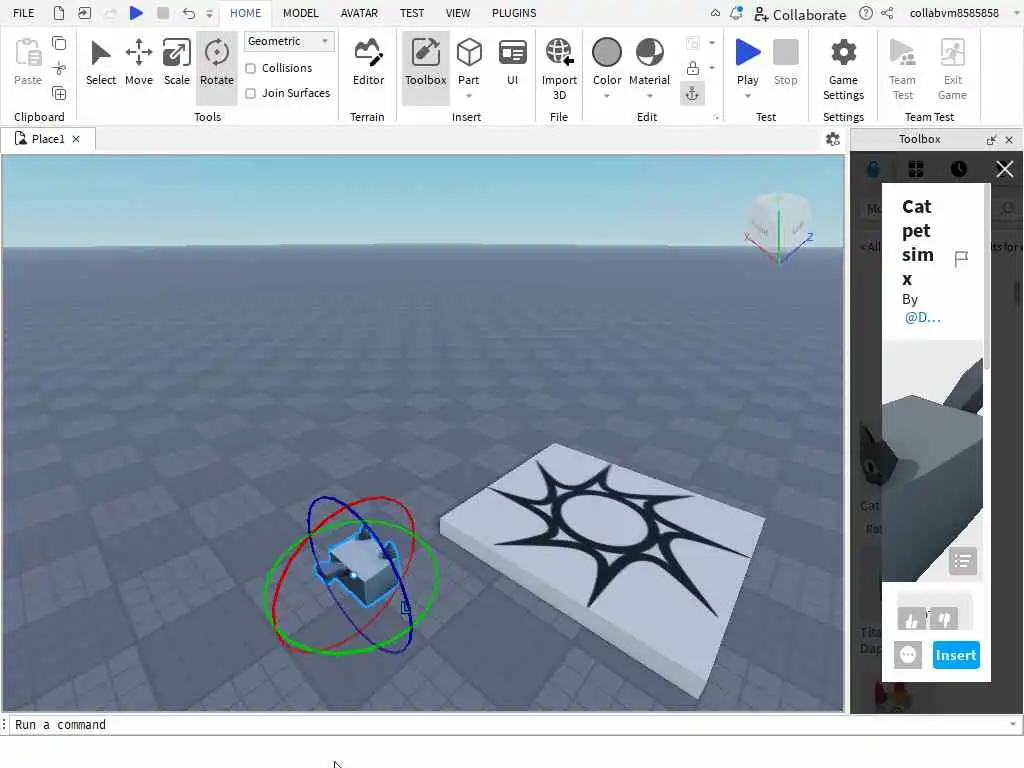Switch to Toolbox Inventory grid tab
The image size is (1024, 768).
pyautogui.click(x=916, y=169)
